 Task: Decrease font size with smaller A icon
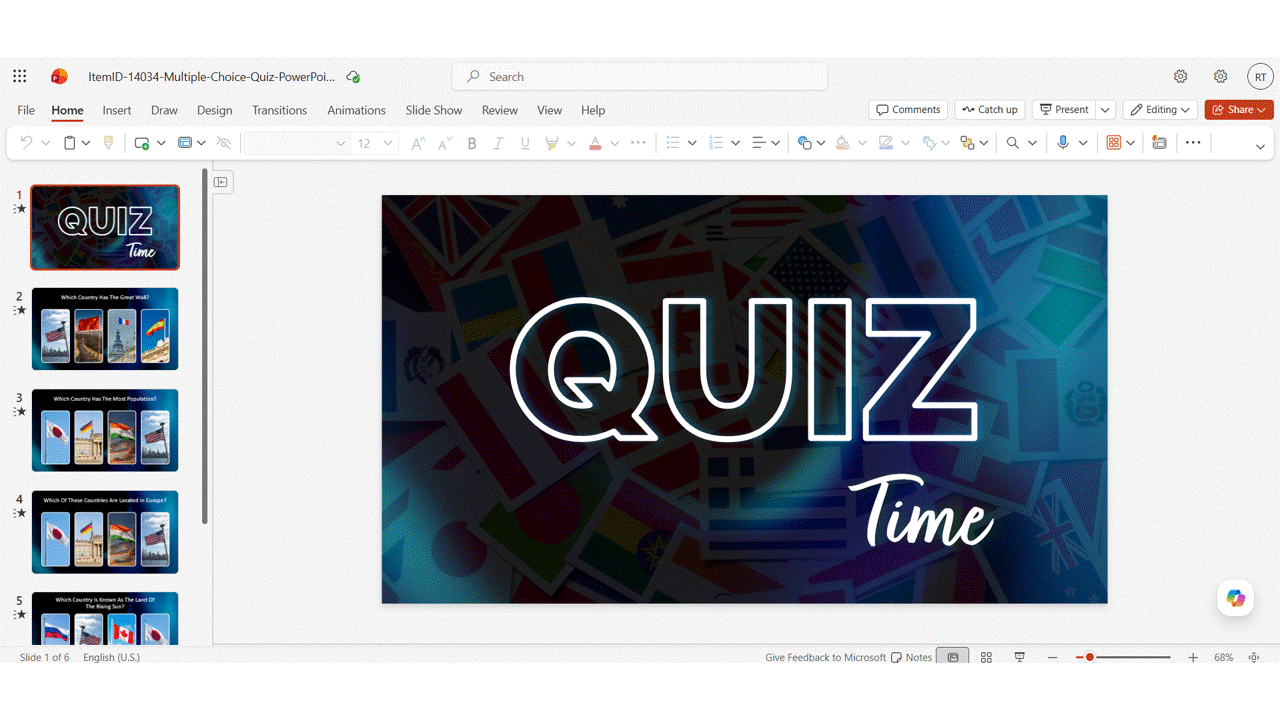(x=446, y=143)
